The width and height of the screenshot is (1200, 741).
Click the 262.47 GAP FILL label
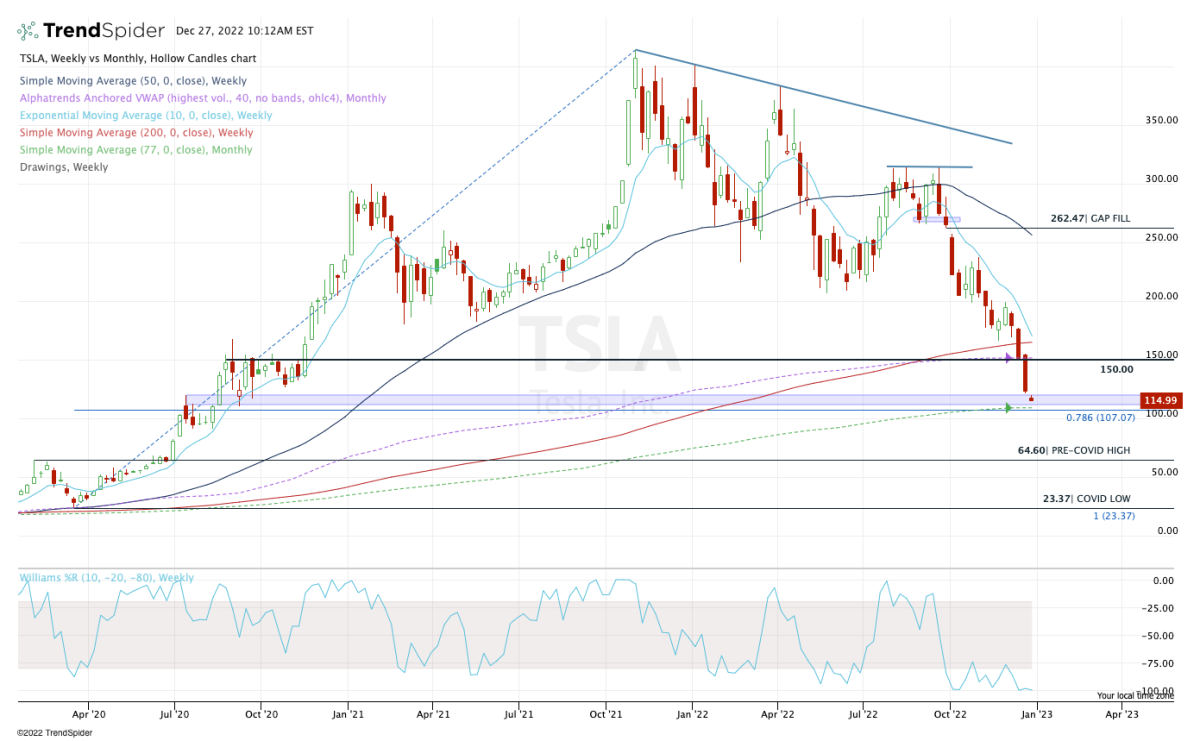[1092, 218]
